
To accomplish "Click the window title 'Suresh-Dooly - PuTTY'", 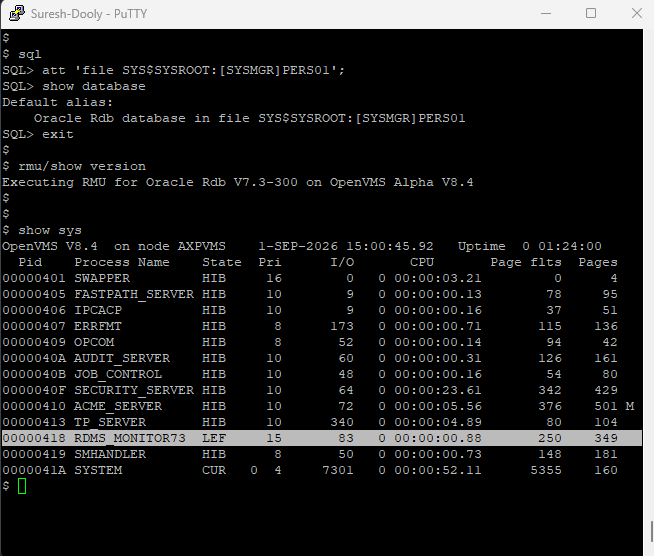I will [x=89, y=14].
